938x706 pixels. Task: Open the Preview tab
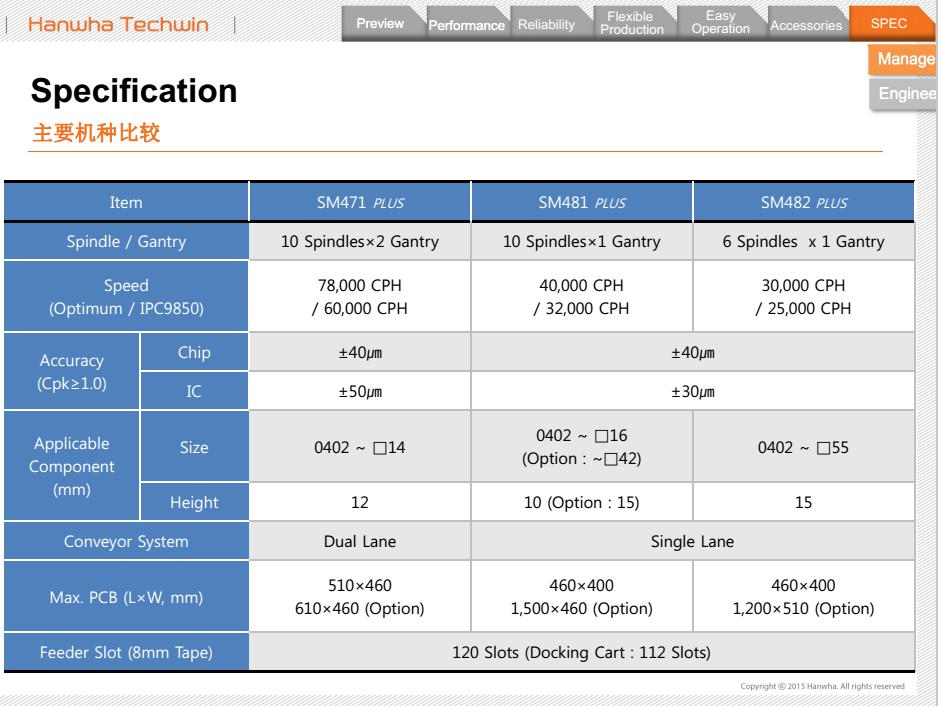tap(381, 23)
